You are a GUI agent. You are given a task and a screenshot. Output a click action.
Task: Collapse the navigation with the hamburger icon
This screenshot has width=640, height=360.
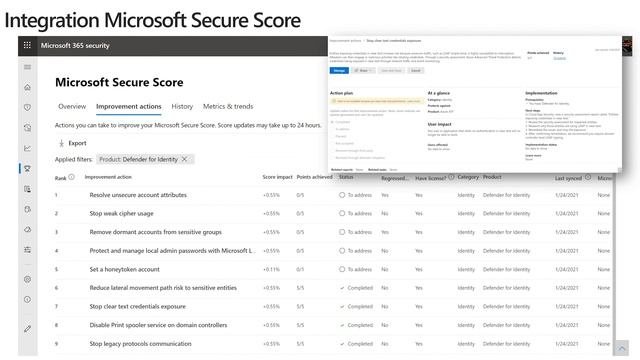[x=27, y=67]
